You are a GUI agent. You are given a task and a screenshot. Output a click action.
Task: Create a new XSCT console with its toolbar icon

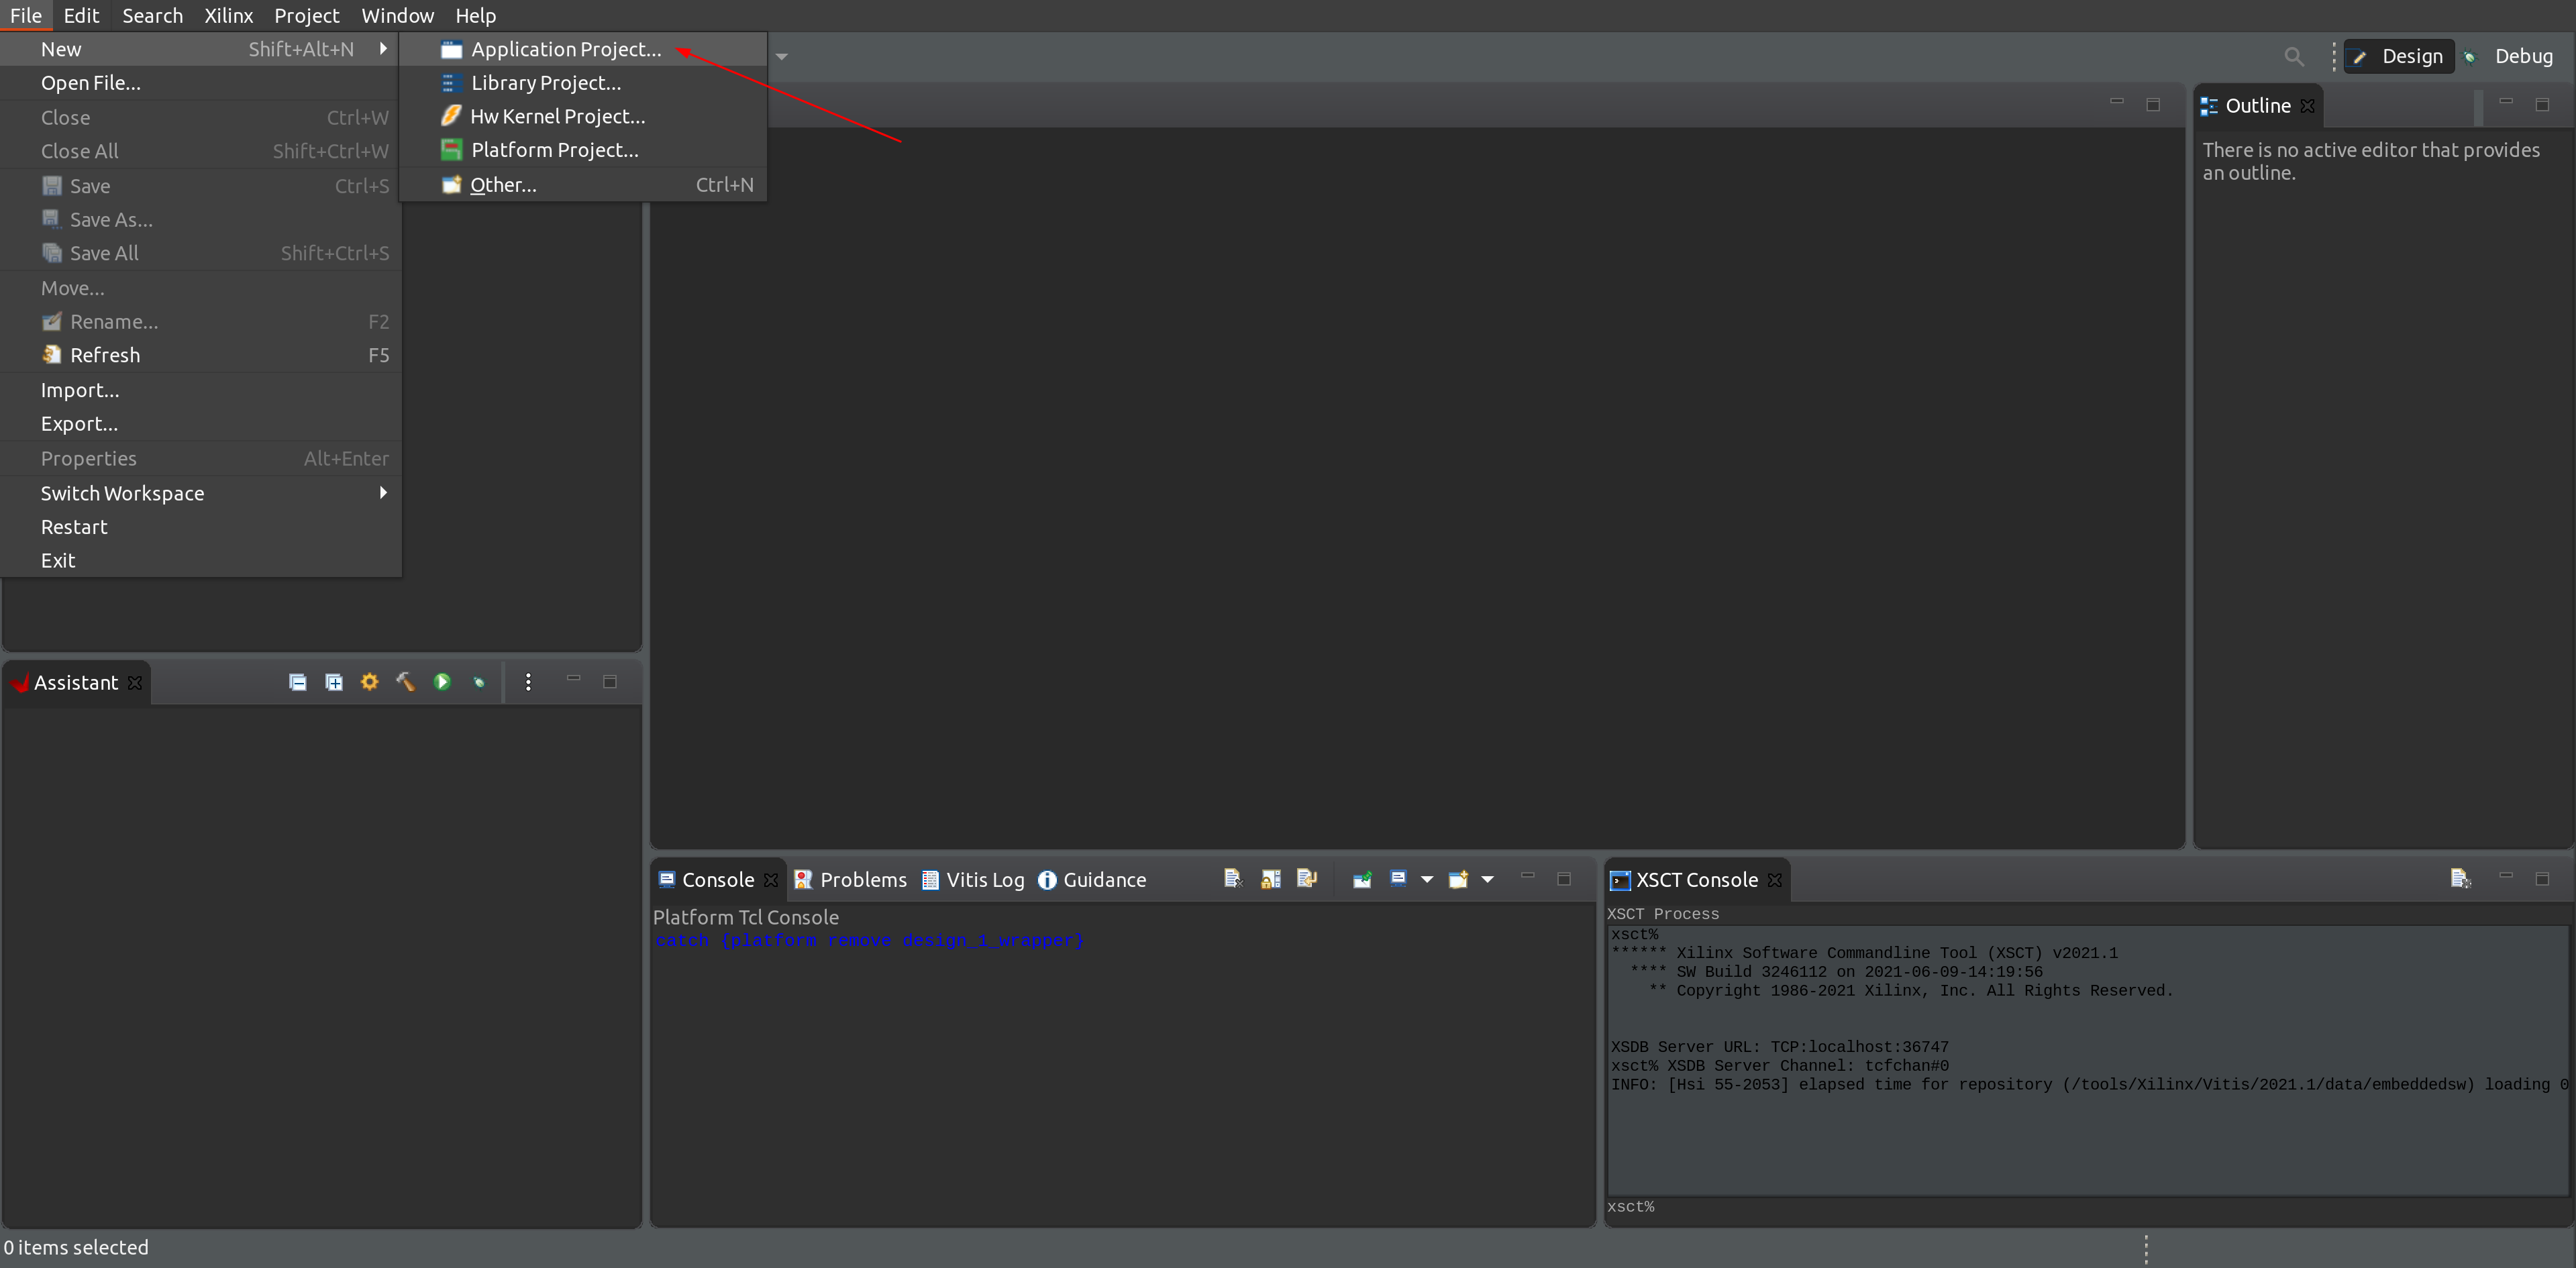click(2461, 879)
